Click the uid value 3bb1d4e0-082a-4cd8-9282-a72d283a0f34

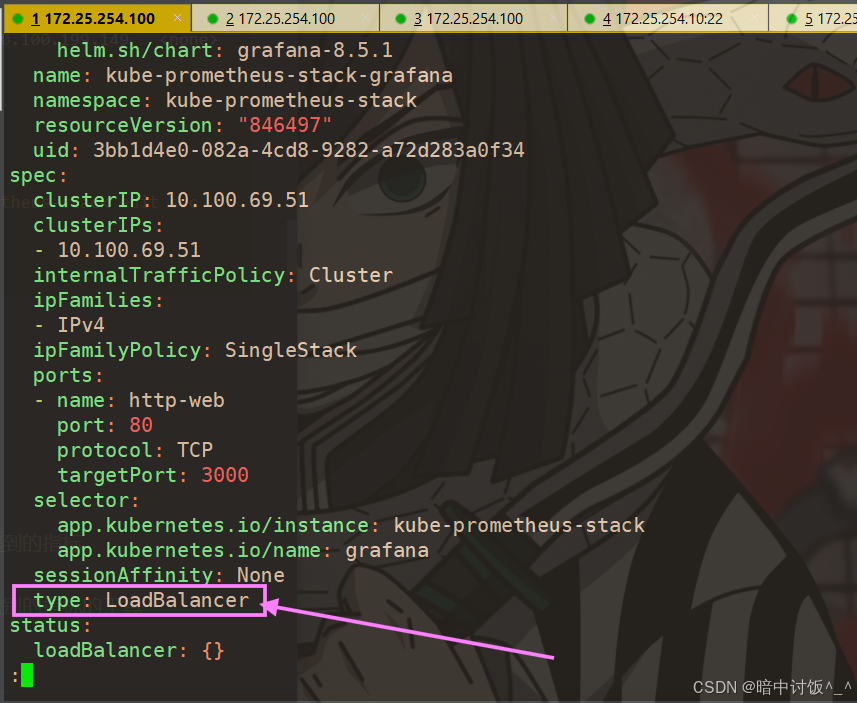[309, 150]
